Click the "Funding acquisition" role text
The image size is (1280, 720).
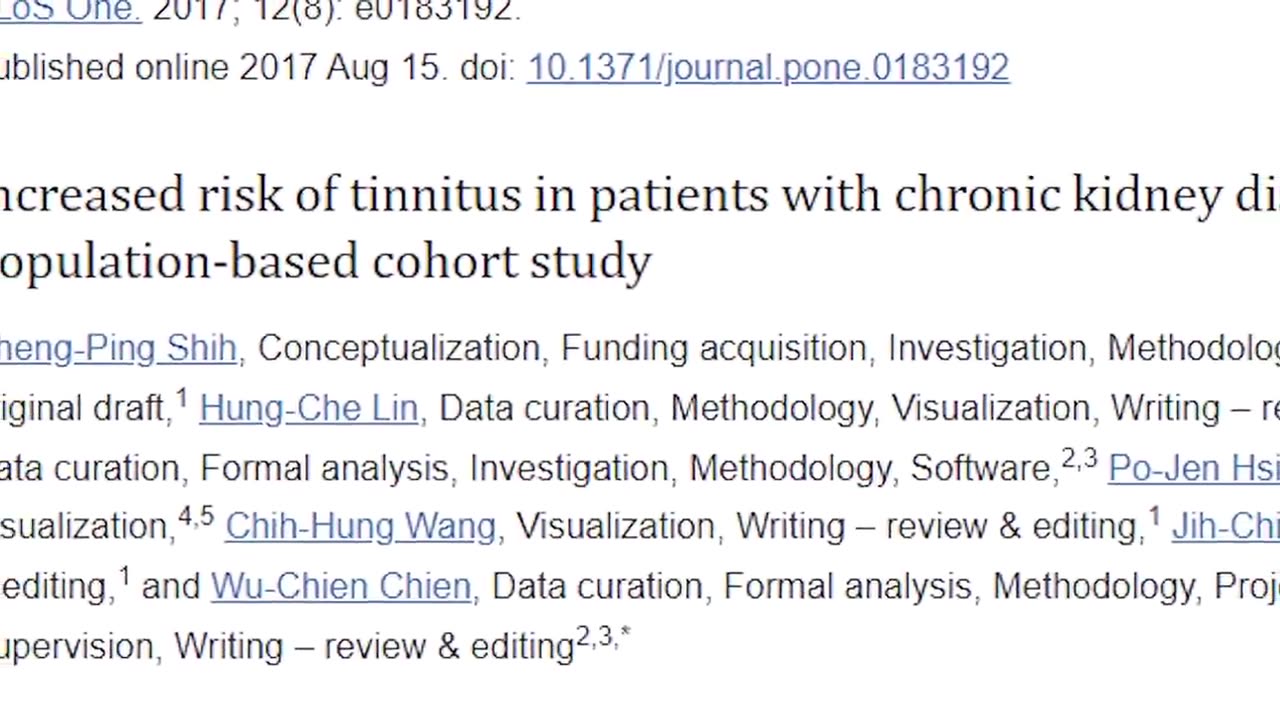[x=713, y=348]
